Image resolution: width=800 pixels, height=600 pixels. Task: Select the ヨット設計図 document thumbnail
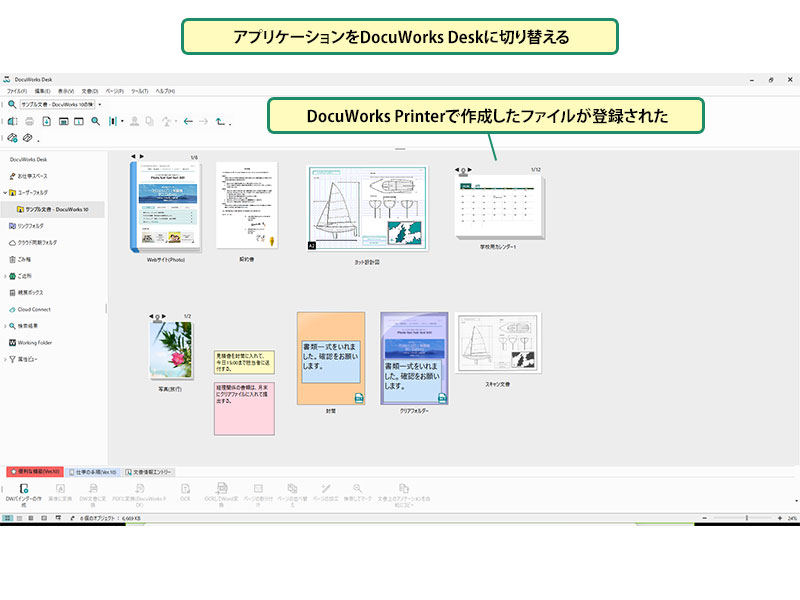(x=367, y=208)
